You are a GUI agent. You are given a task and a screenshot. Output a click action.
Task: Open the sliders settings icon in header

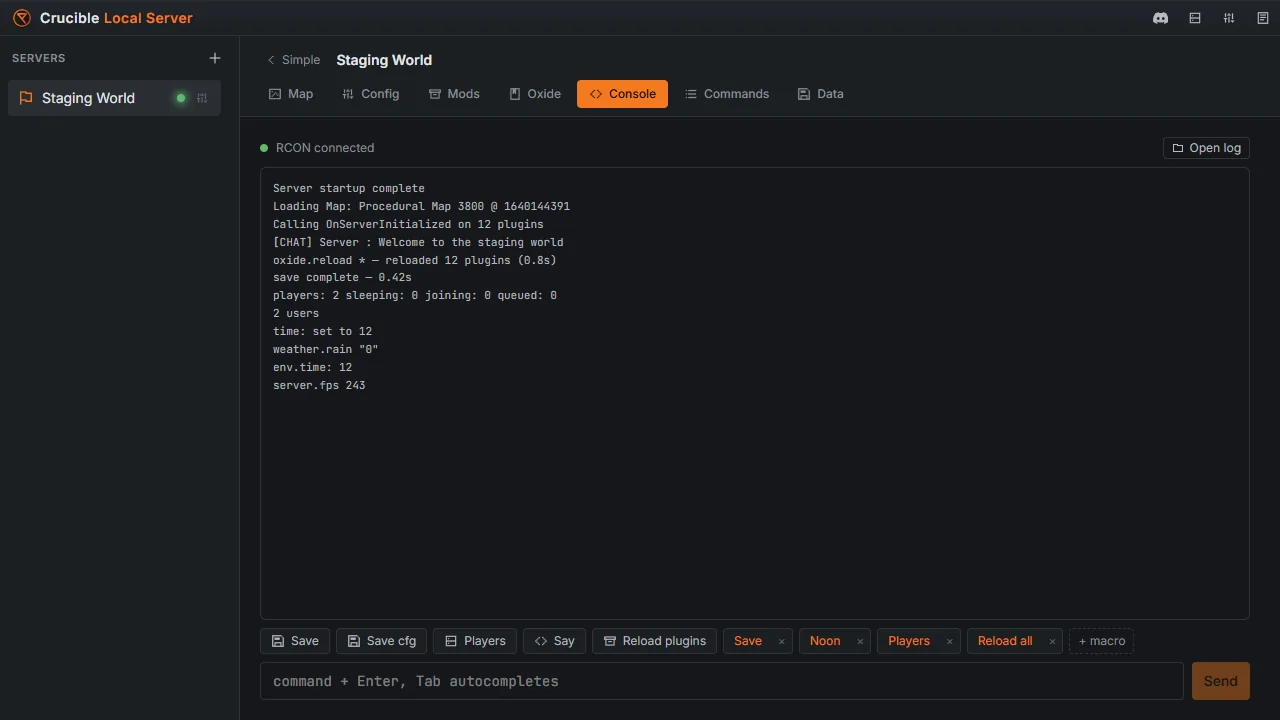pos(1229,18)
